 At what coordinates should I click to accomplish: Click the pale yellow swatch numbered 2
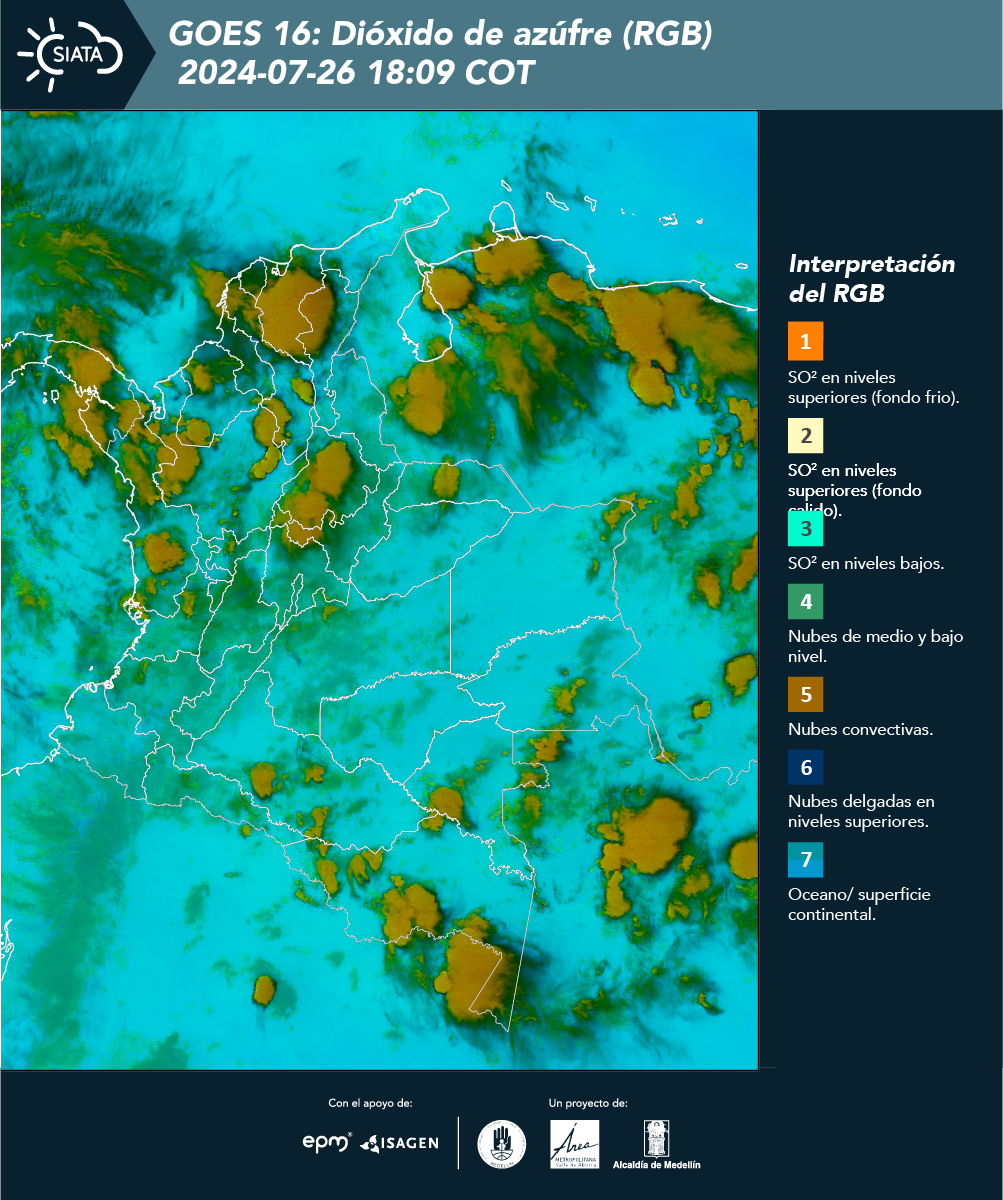(806, 436)
